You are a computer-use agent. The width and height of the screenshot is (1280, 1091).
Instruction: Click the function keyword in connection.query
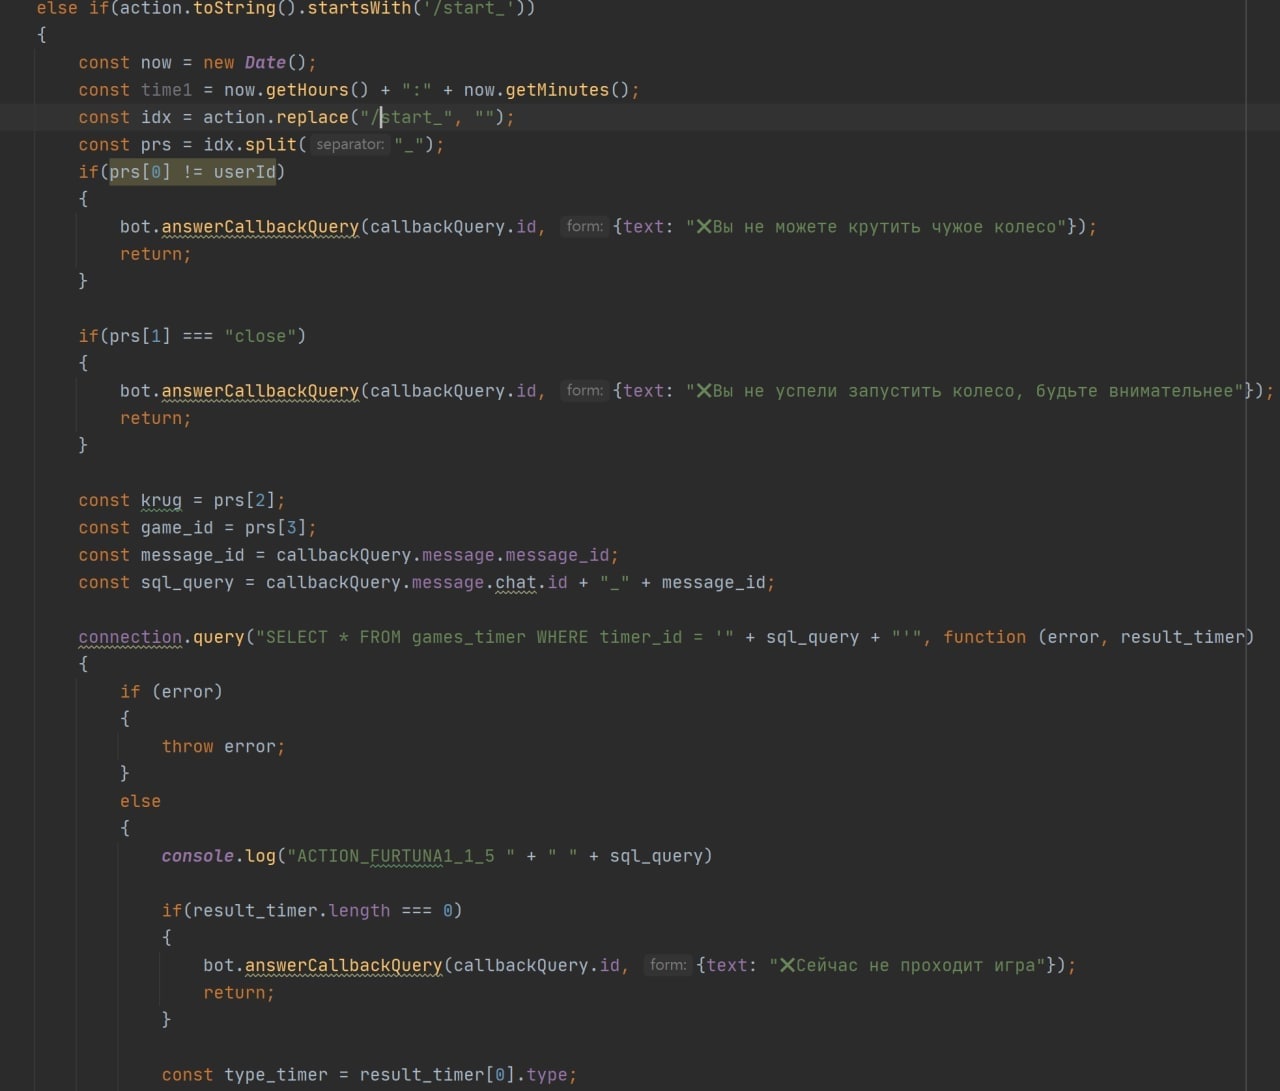click(x=985, y=637)
